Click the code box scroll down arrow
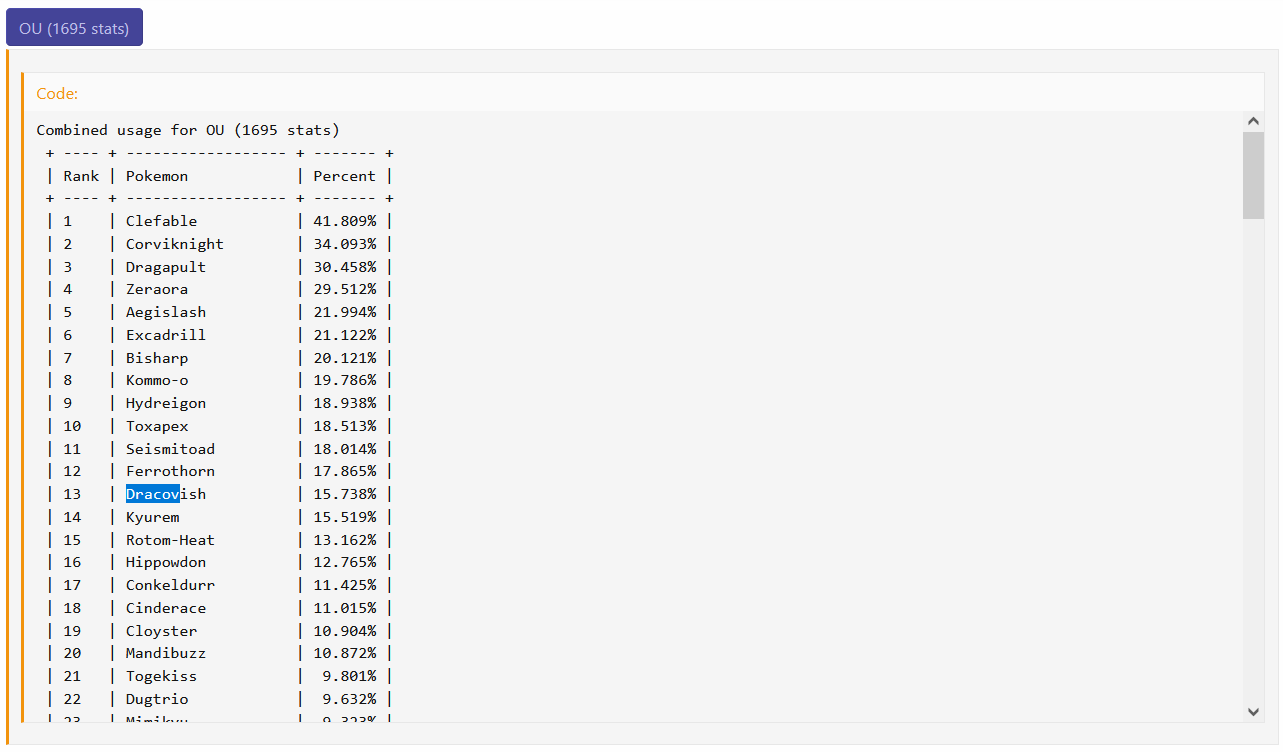1283x752 pixels. [1253, 711]
